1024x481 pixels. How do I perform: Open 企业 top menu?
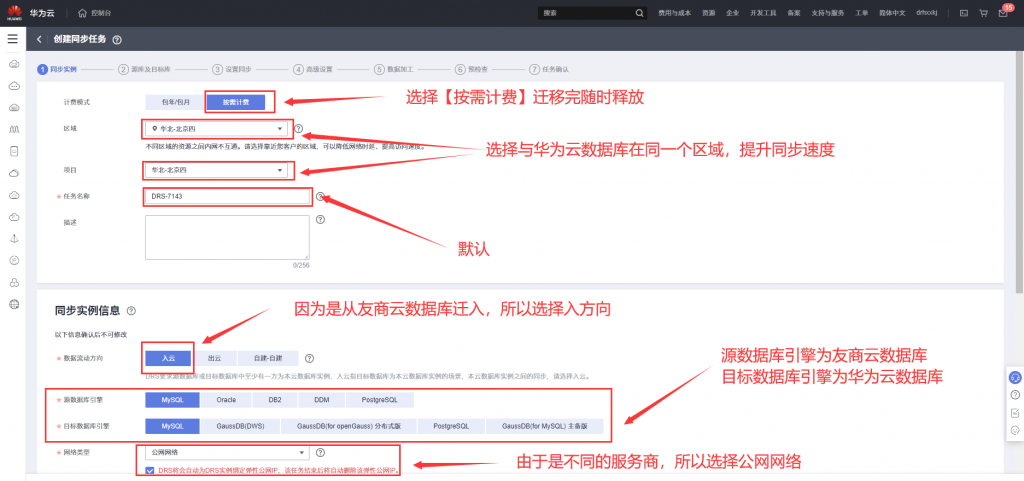pyautogui.click(x=732, y=13)
